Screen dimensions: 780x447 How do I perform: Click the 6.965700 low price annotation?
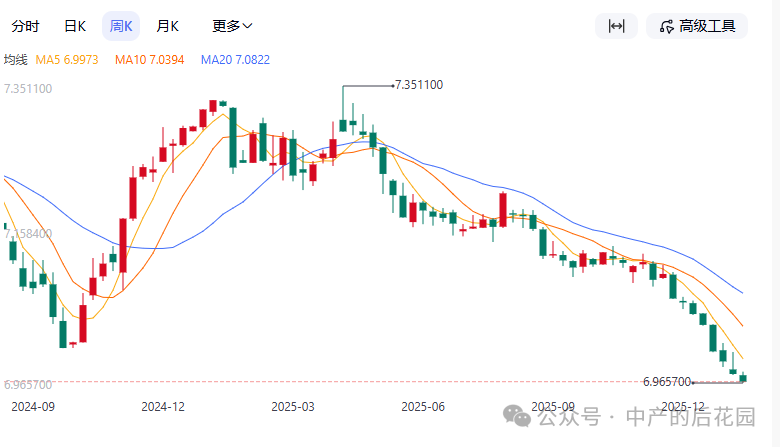(667, 382)
